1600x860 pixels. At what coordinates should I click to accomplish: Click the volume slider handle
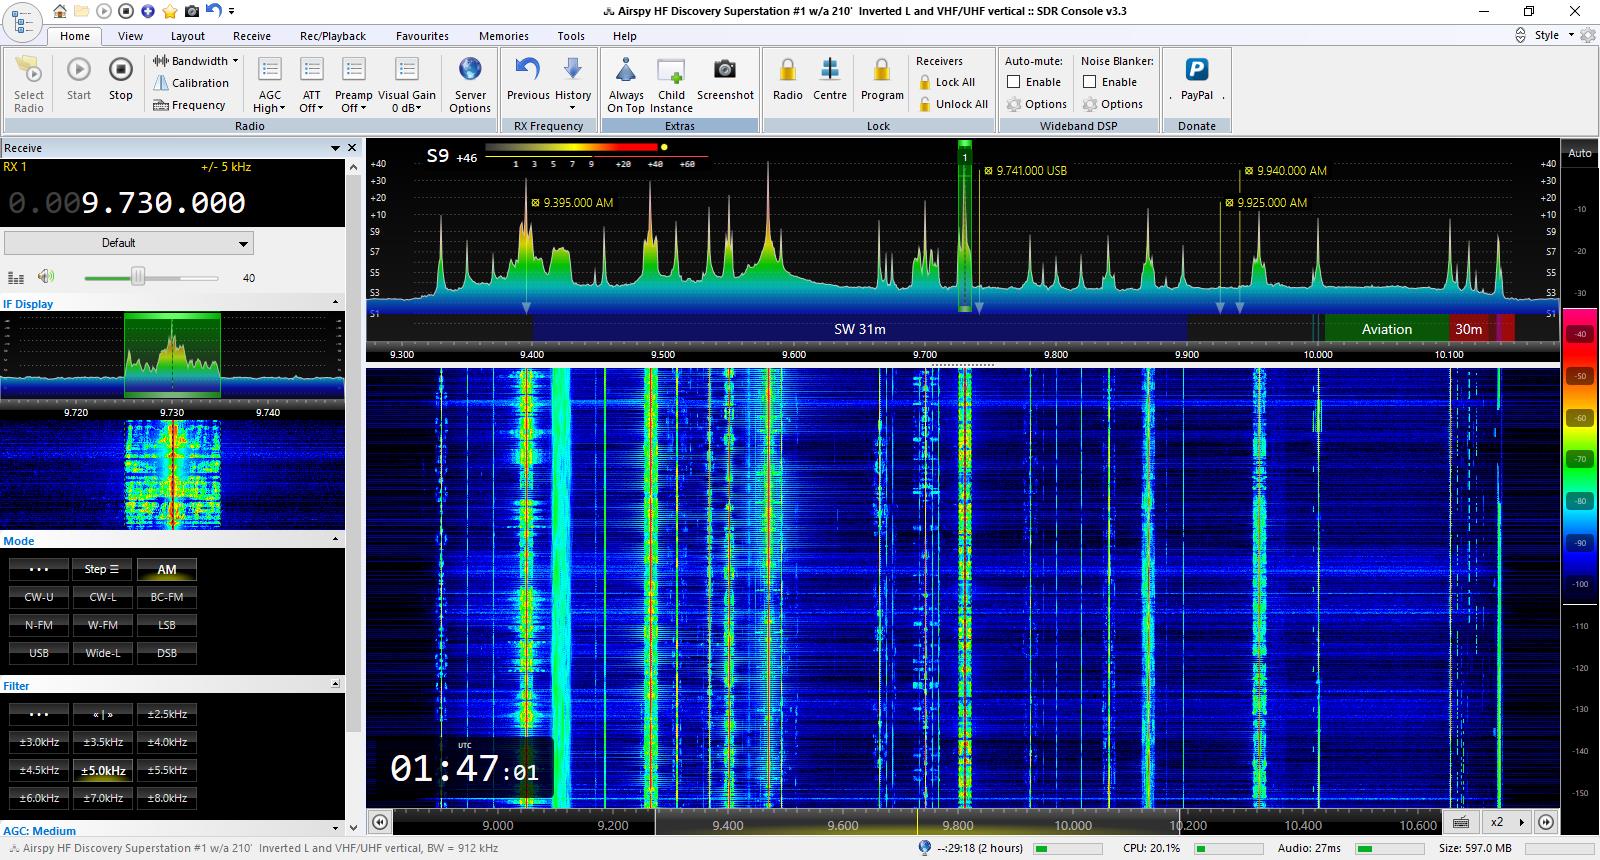click(138, 277)
